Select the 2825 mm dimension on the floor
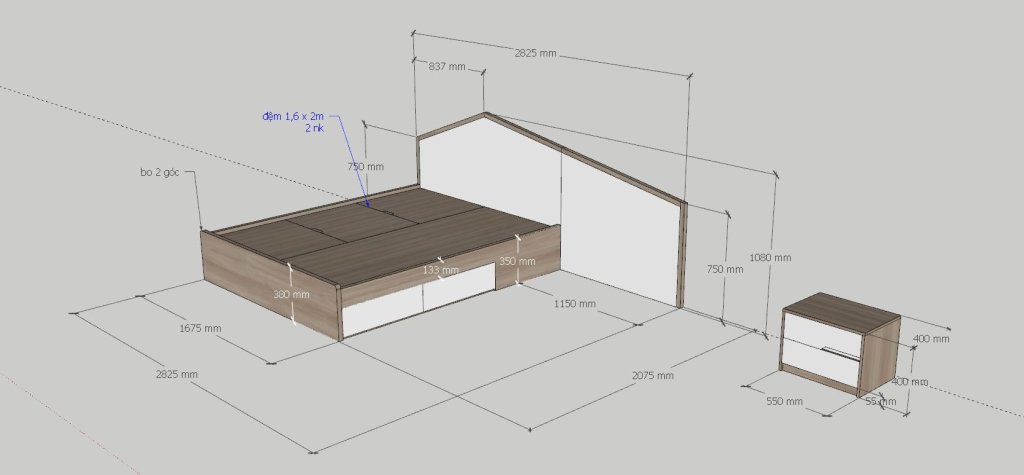1024x475 pixels. point(176,374)
